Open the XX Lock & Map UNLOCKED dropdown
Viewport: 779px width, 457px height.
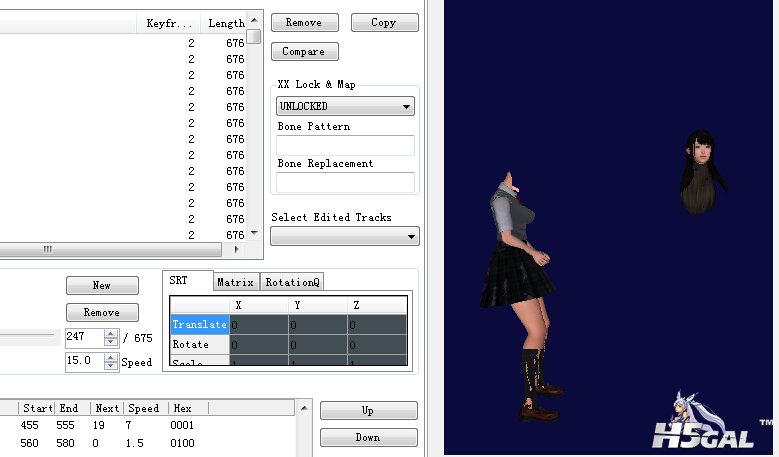345,106
